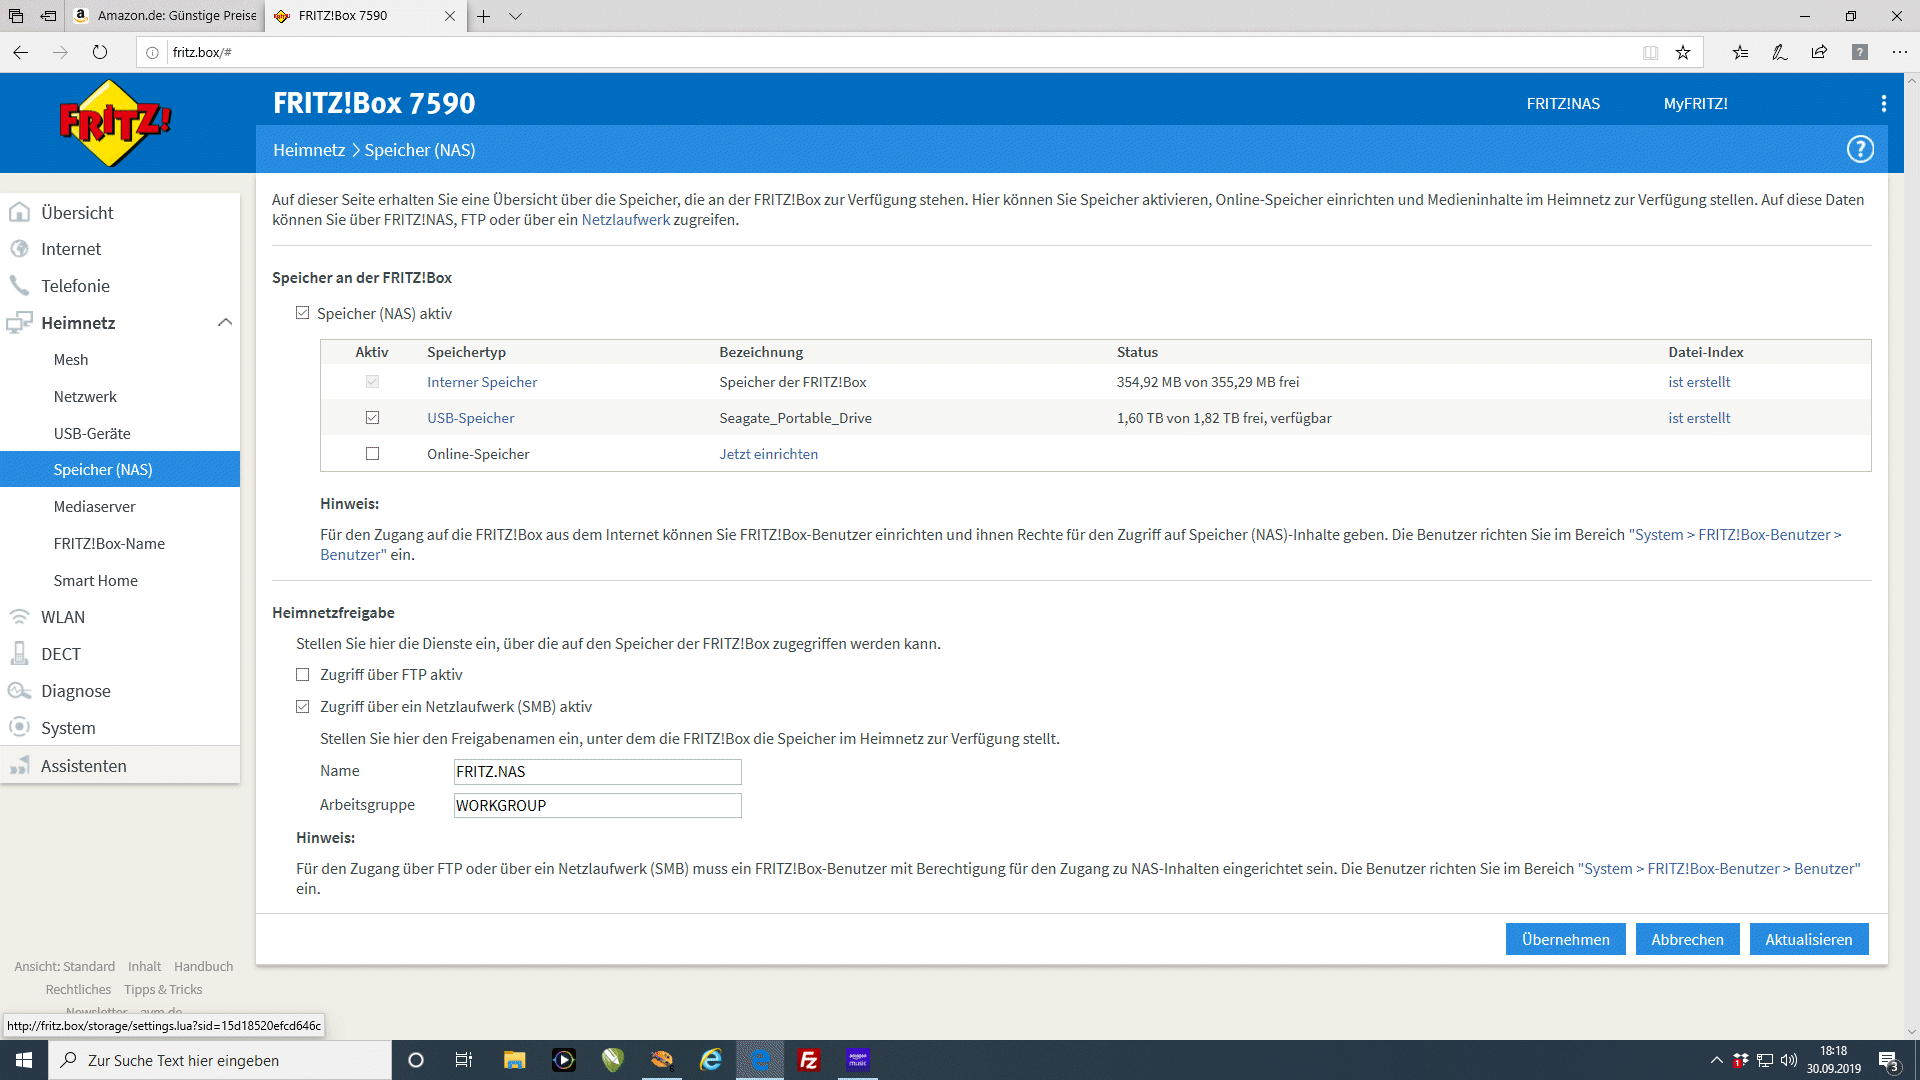The width and height of the screenshot is (1920, 1080).
Task: Open Smart Home in the sidebar
Action: point(96,581)
